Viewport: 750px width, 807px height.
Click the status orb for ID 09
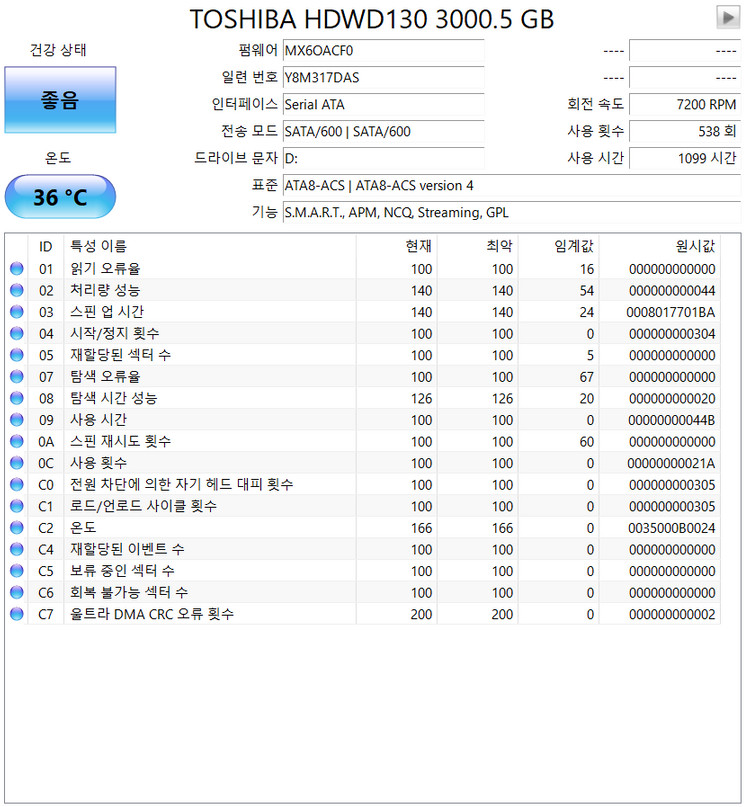(17, 420)
